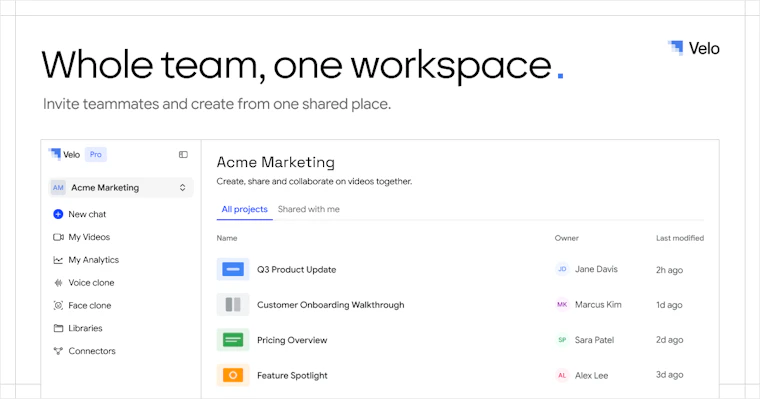Click the My Videos camera icon
The image size is (760, 399).
pos(58,237)
